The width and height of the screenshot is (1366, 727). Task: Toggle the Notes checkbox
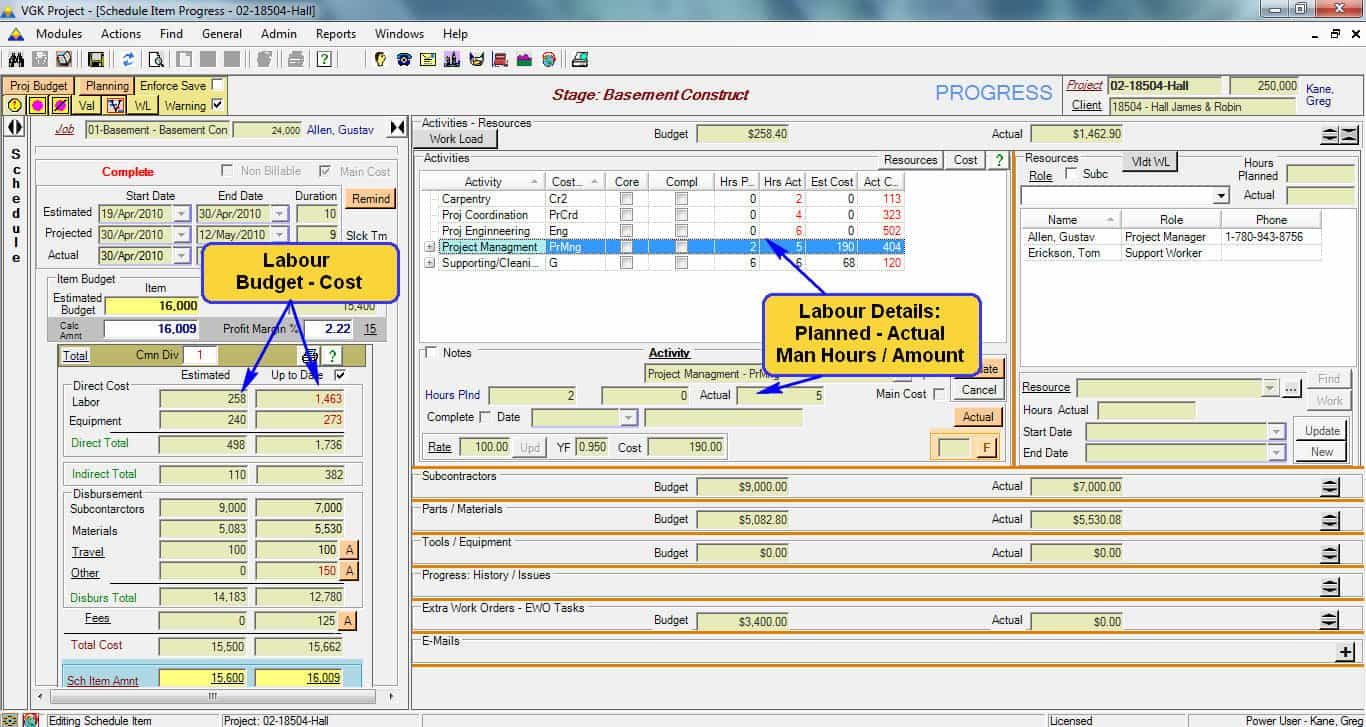431,353
